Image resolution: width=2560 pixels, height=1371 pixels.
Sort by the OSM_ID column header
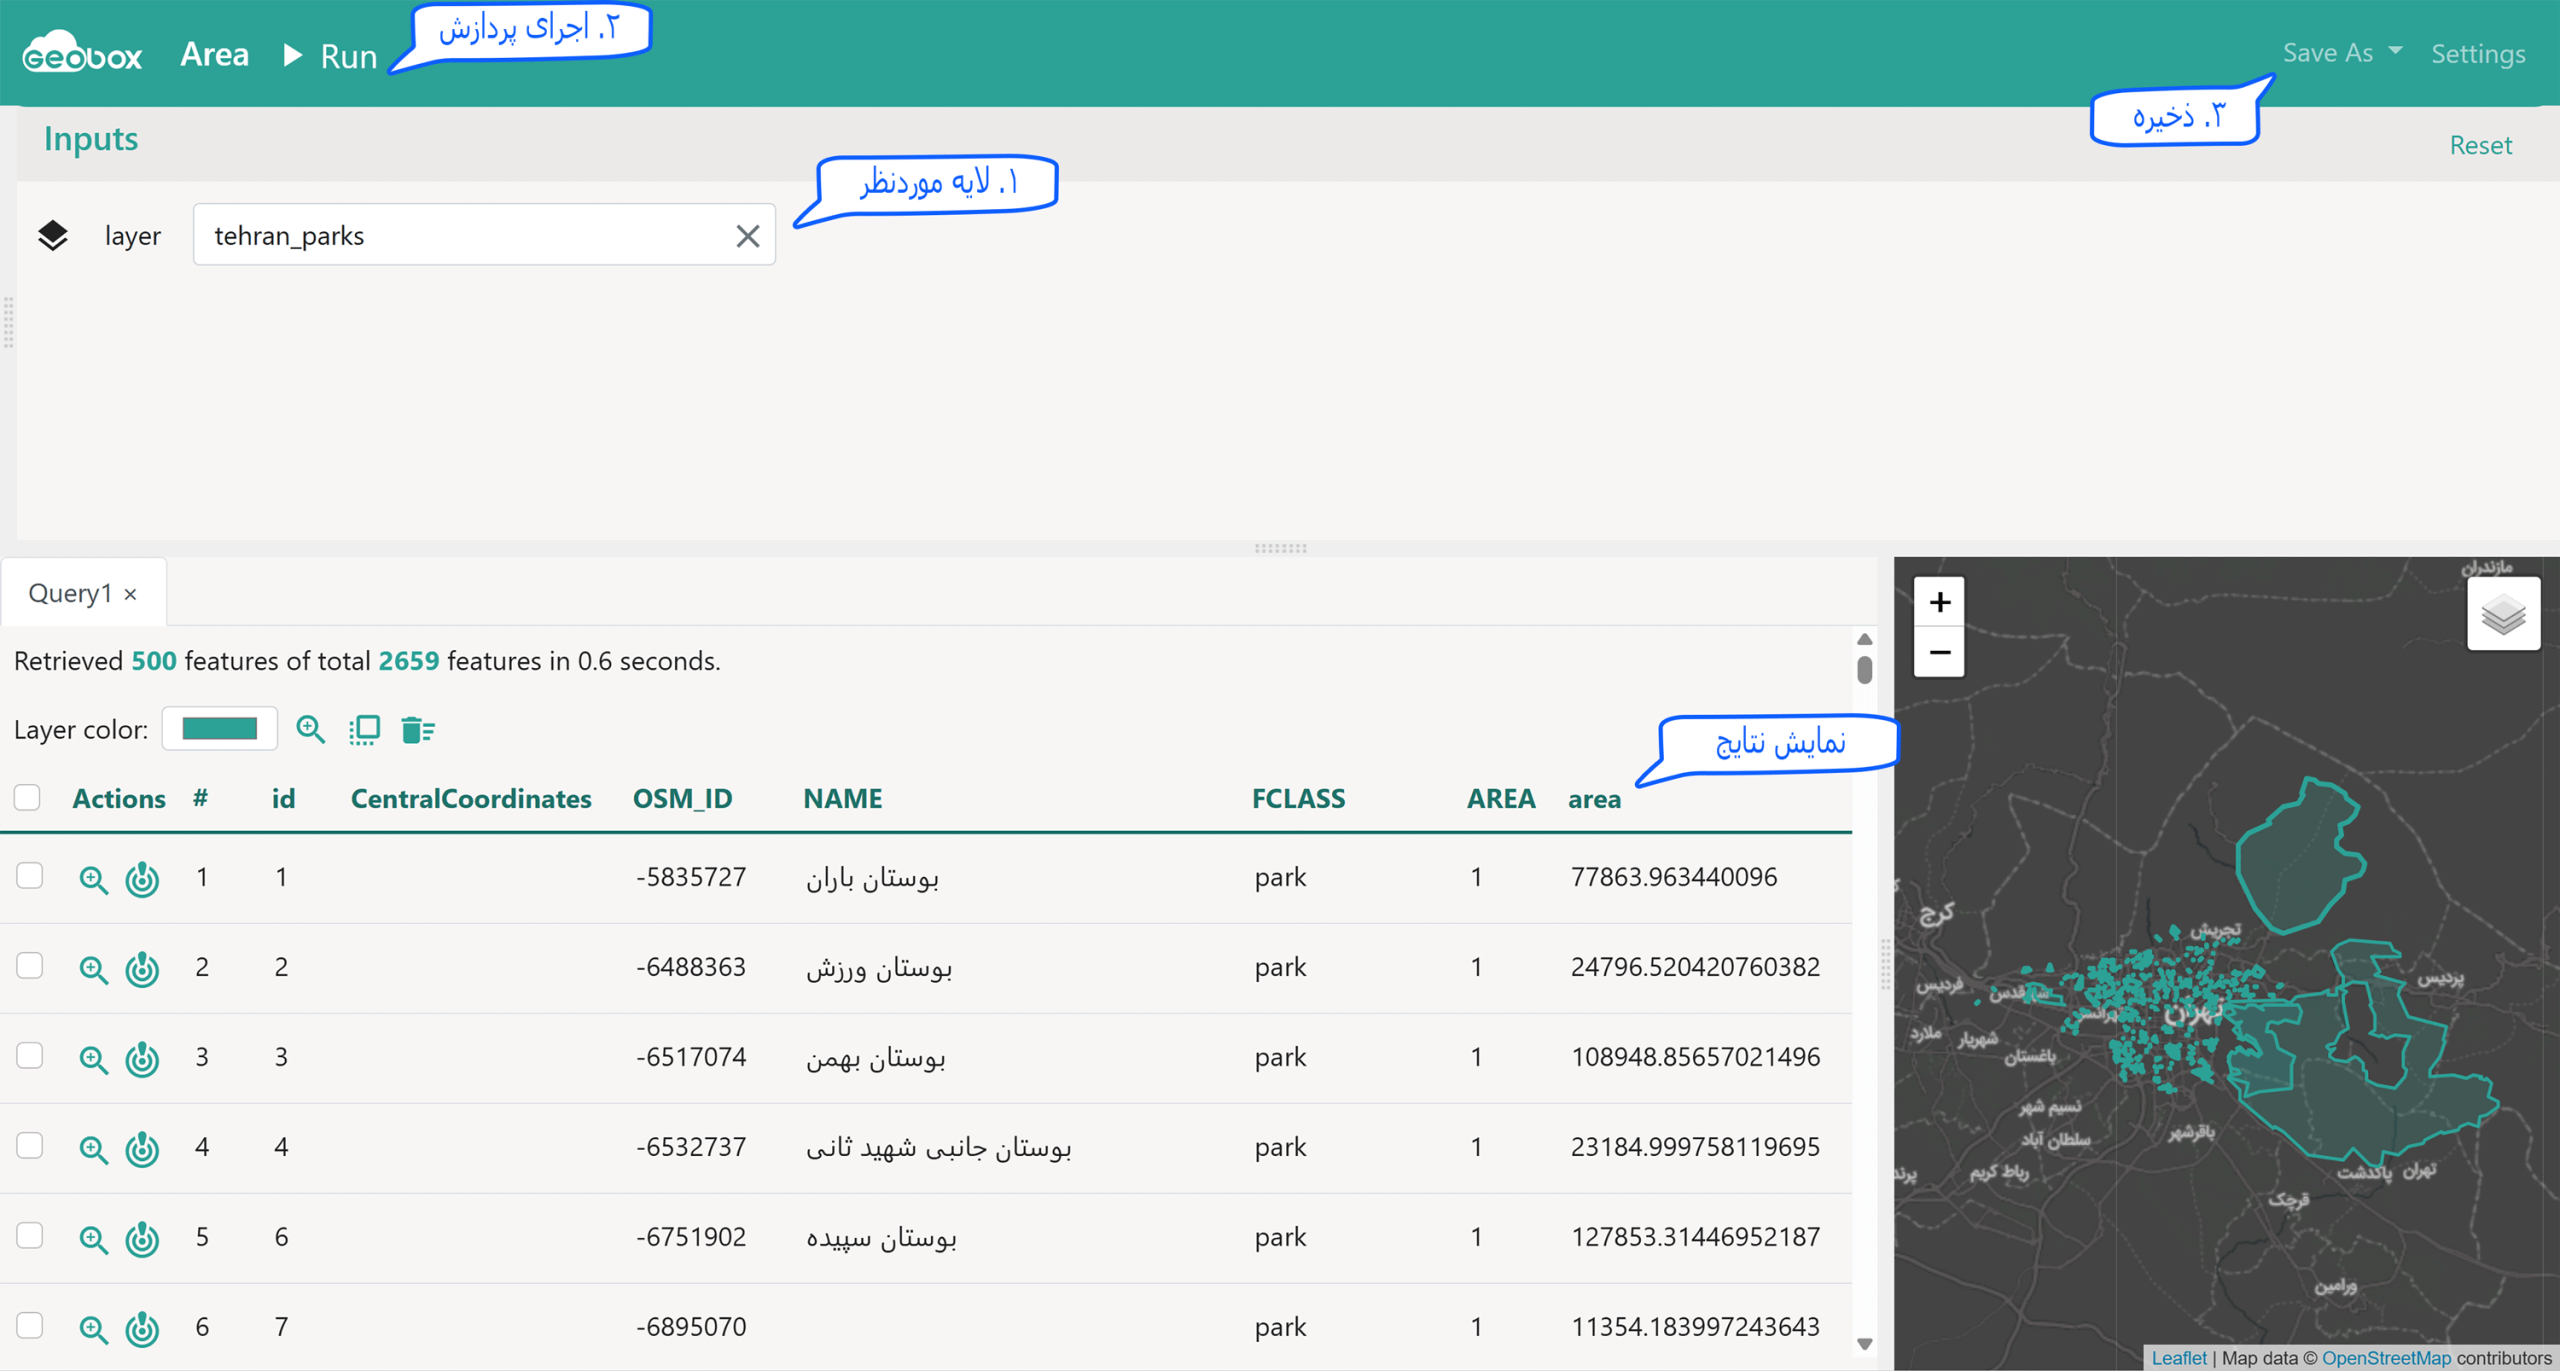coord(682,798)
